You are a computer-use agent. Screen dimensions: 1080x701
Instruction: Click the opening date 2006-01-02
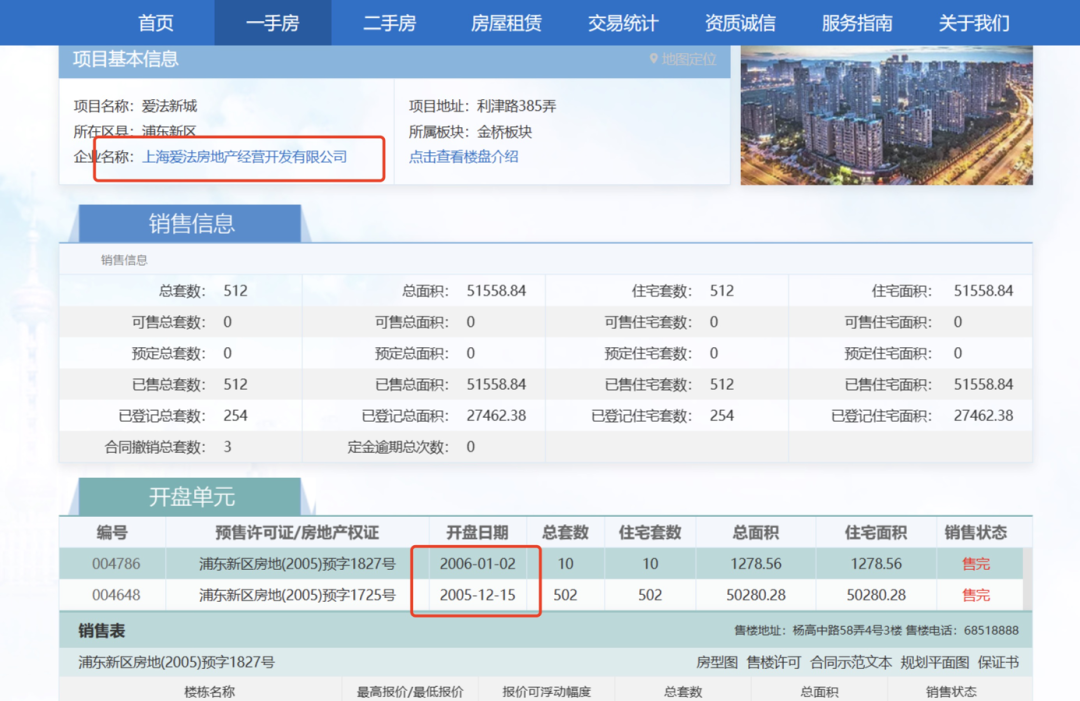tap(477, 564)
